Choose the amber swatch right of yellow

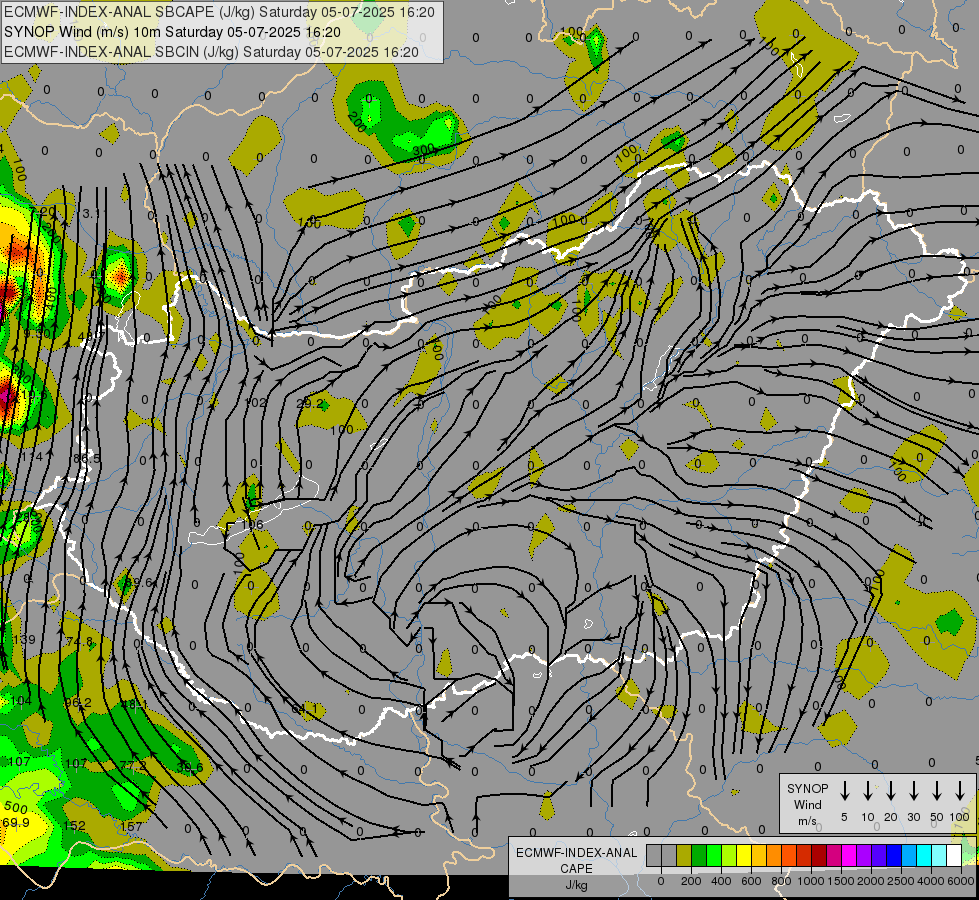pos(759,855)
